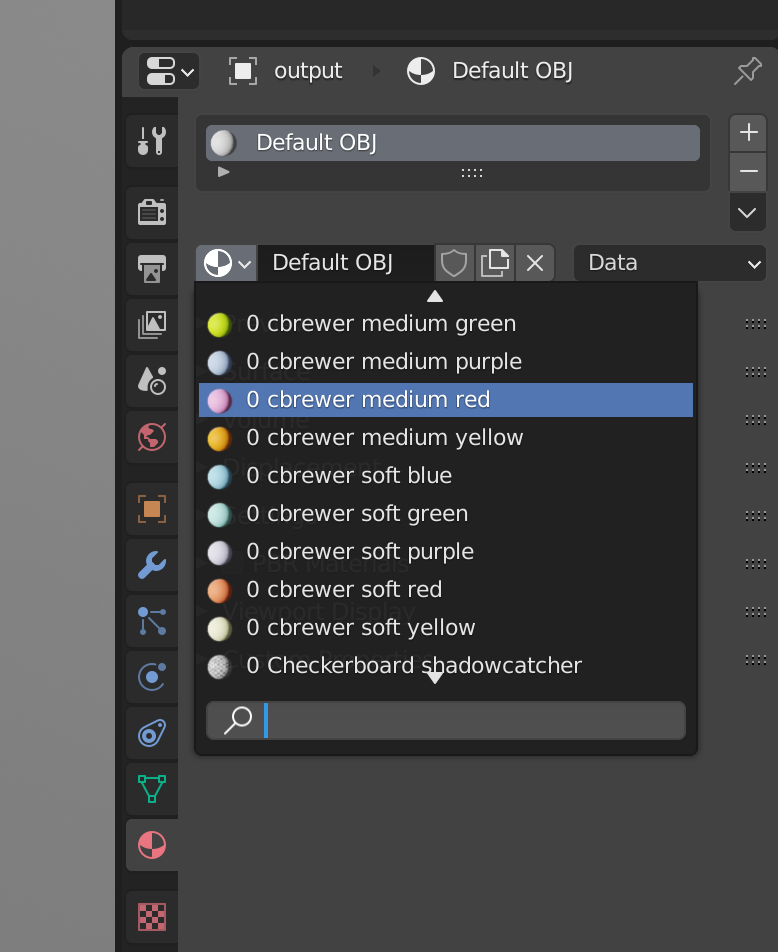Open the World properties tab
778x952 pixels.
[x=152, y=437]
